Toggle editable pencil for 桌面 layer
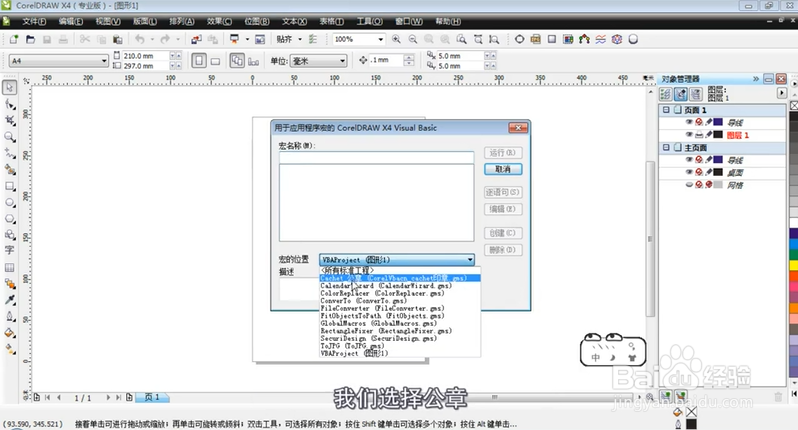The image size is (798, 430). [708, 172]
